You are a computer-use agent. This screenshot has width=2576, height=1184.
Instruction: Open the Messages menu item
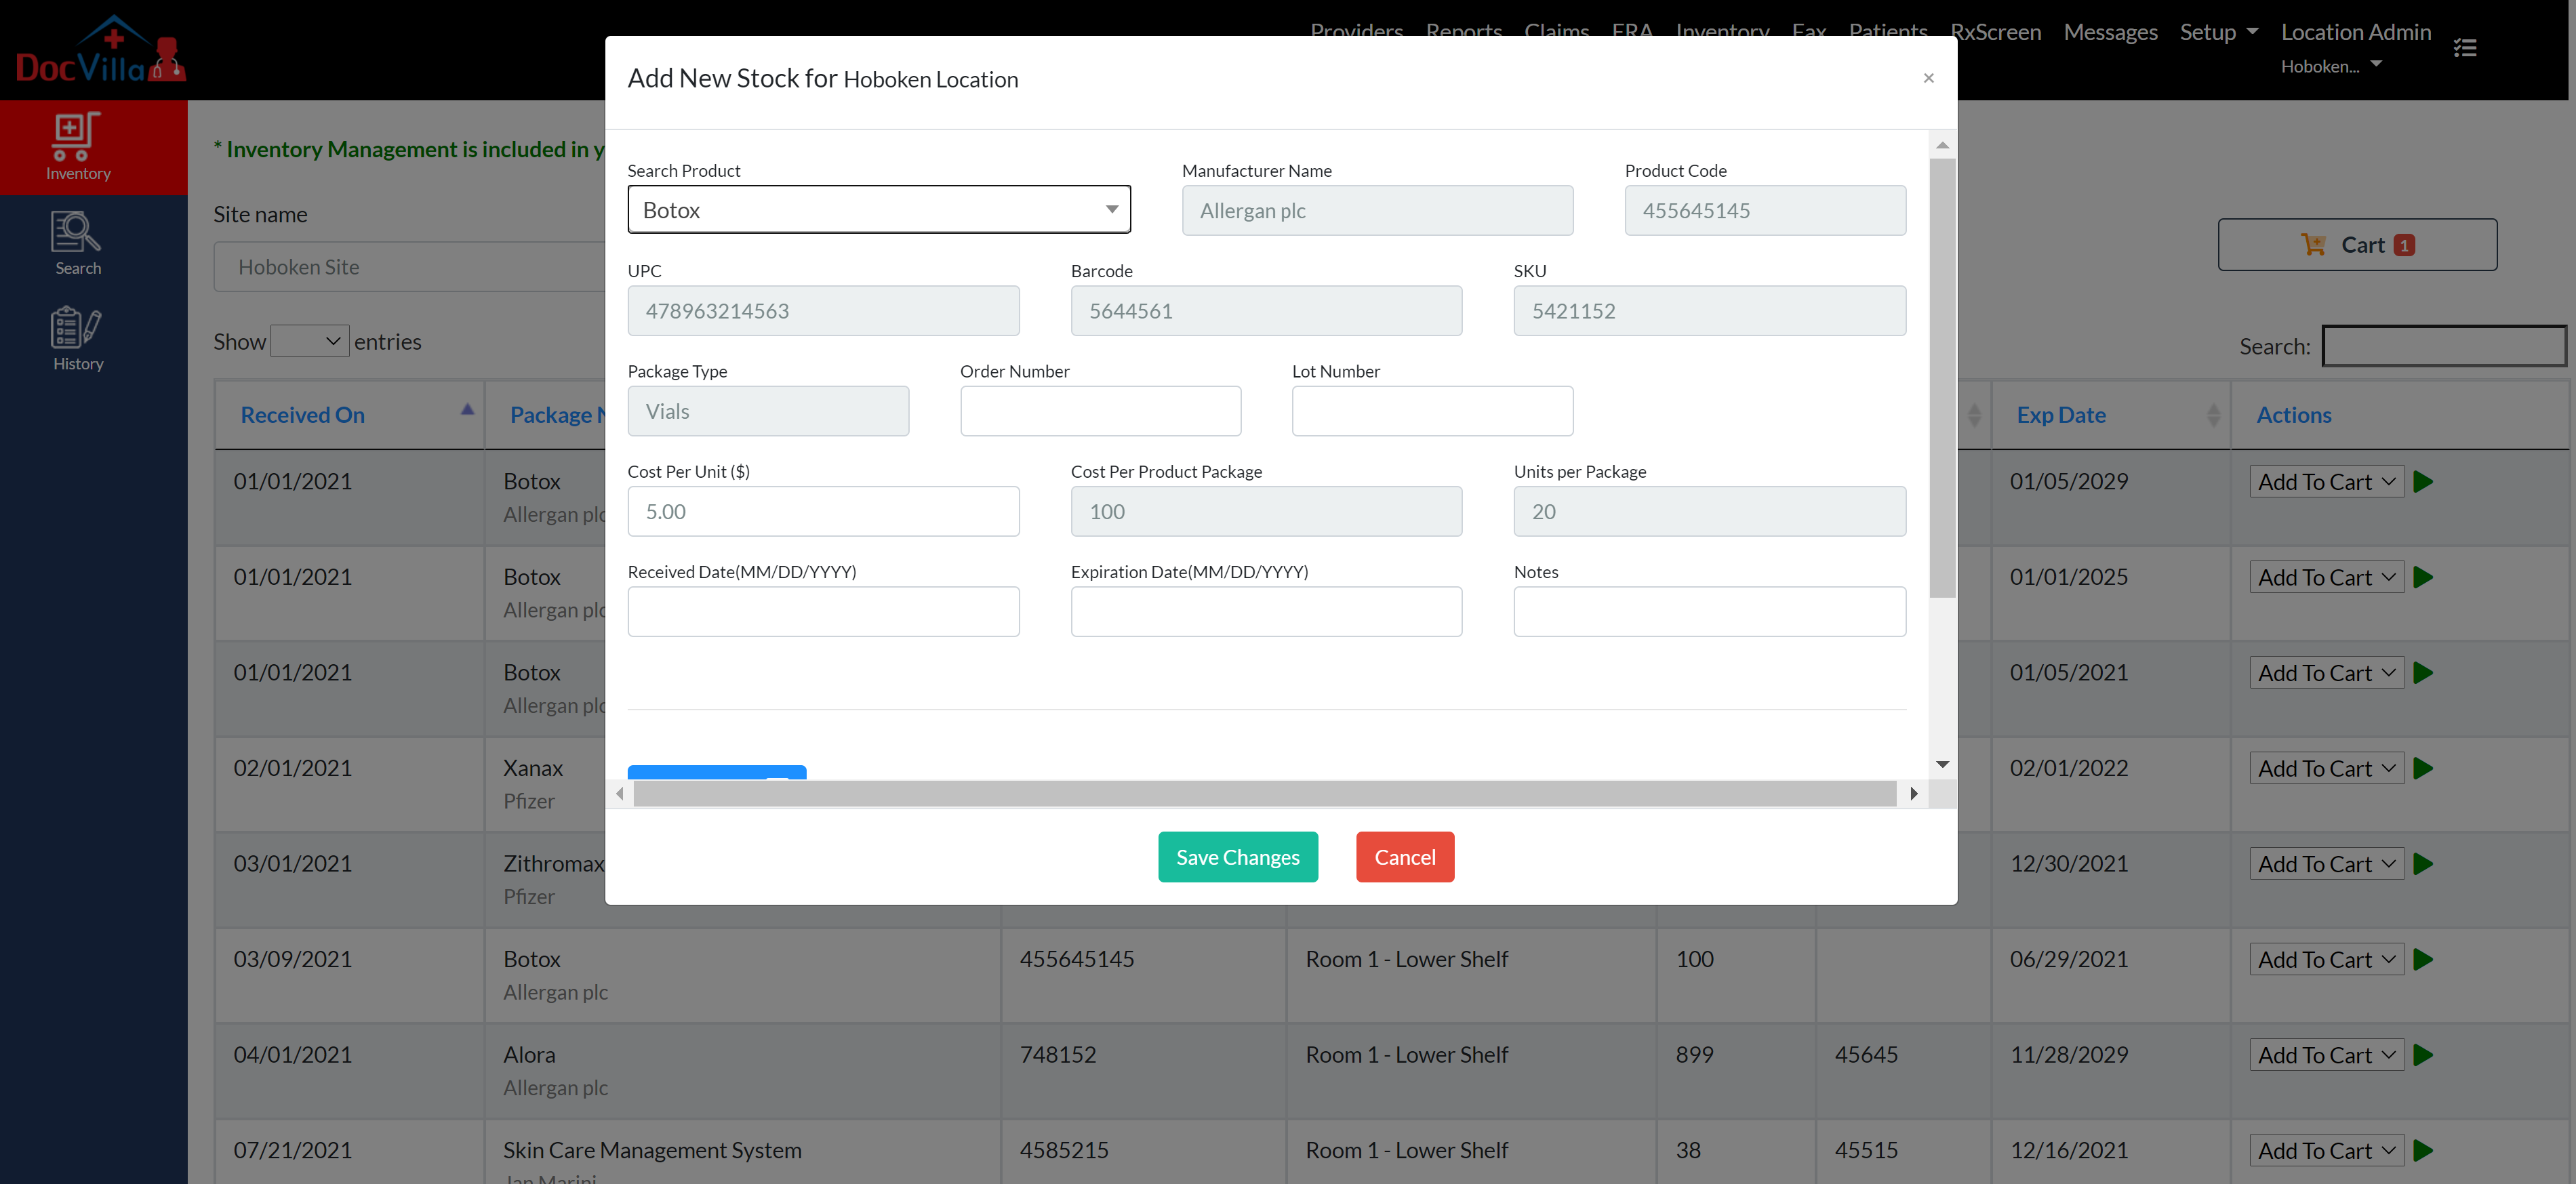point(2110,32)
